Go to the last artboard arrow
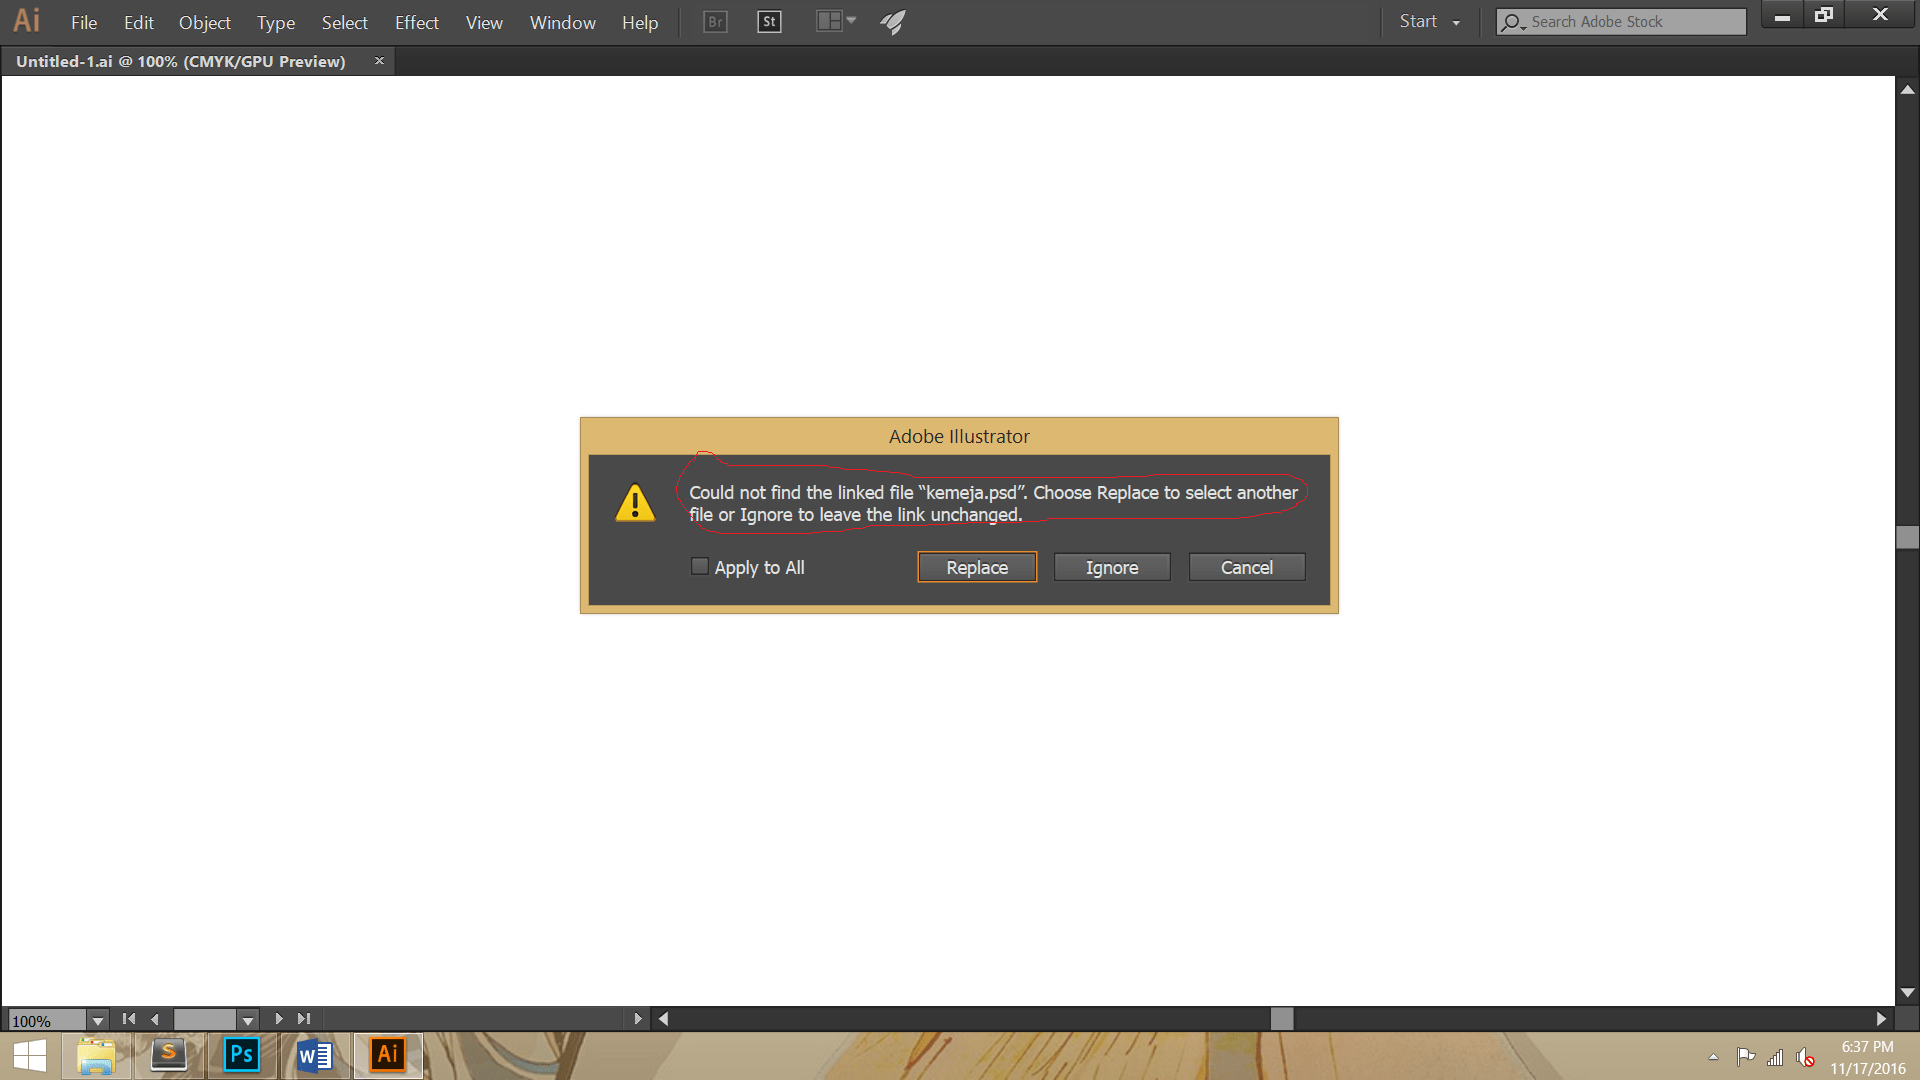The image size is (1920, 1086). pyautogui.click(x=304, y=1019)
